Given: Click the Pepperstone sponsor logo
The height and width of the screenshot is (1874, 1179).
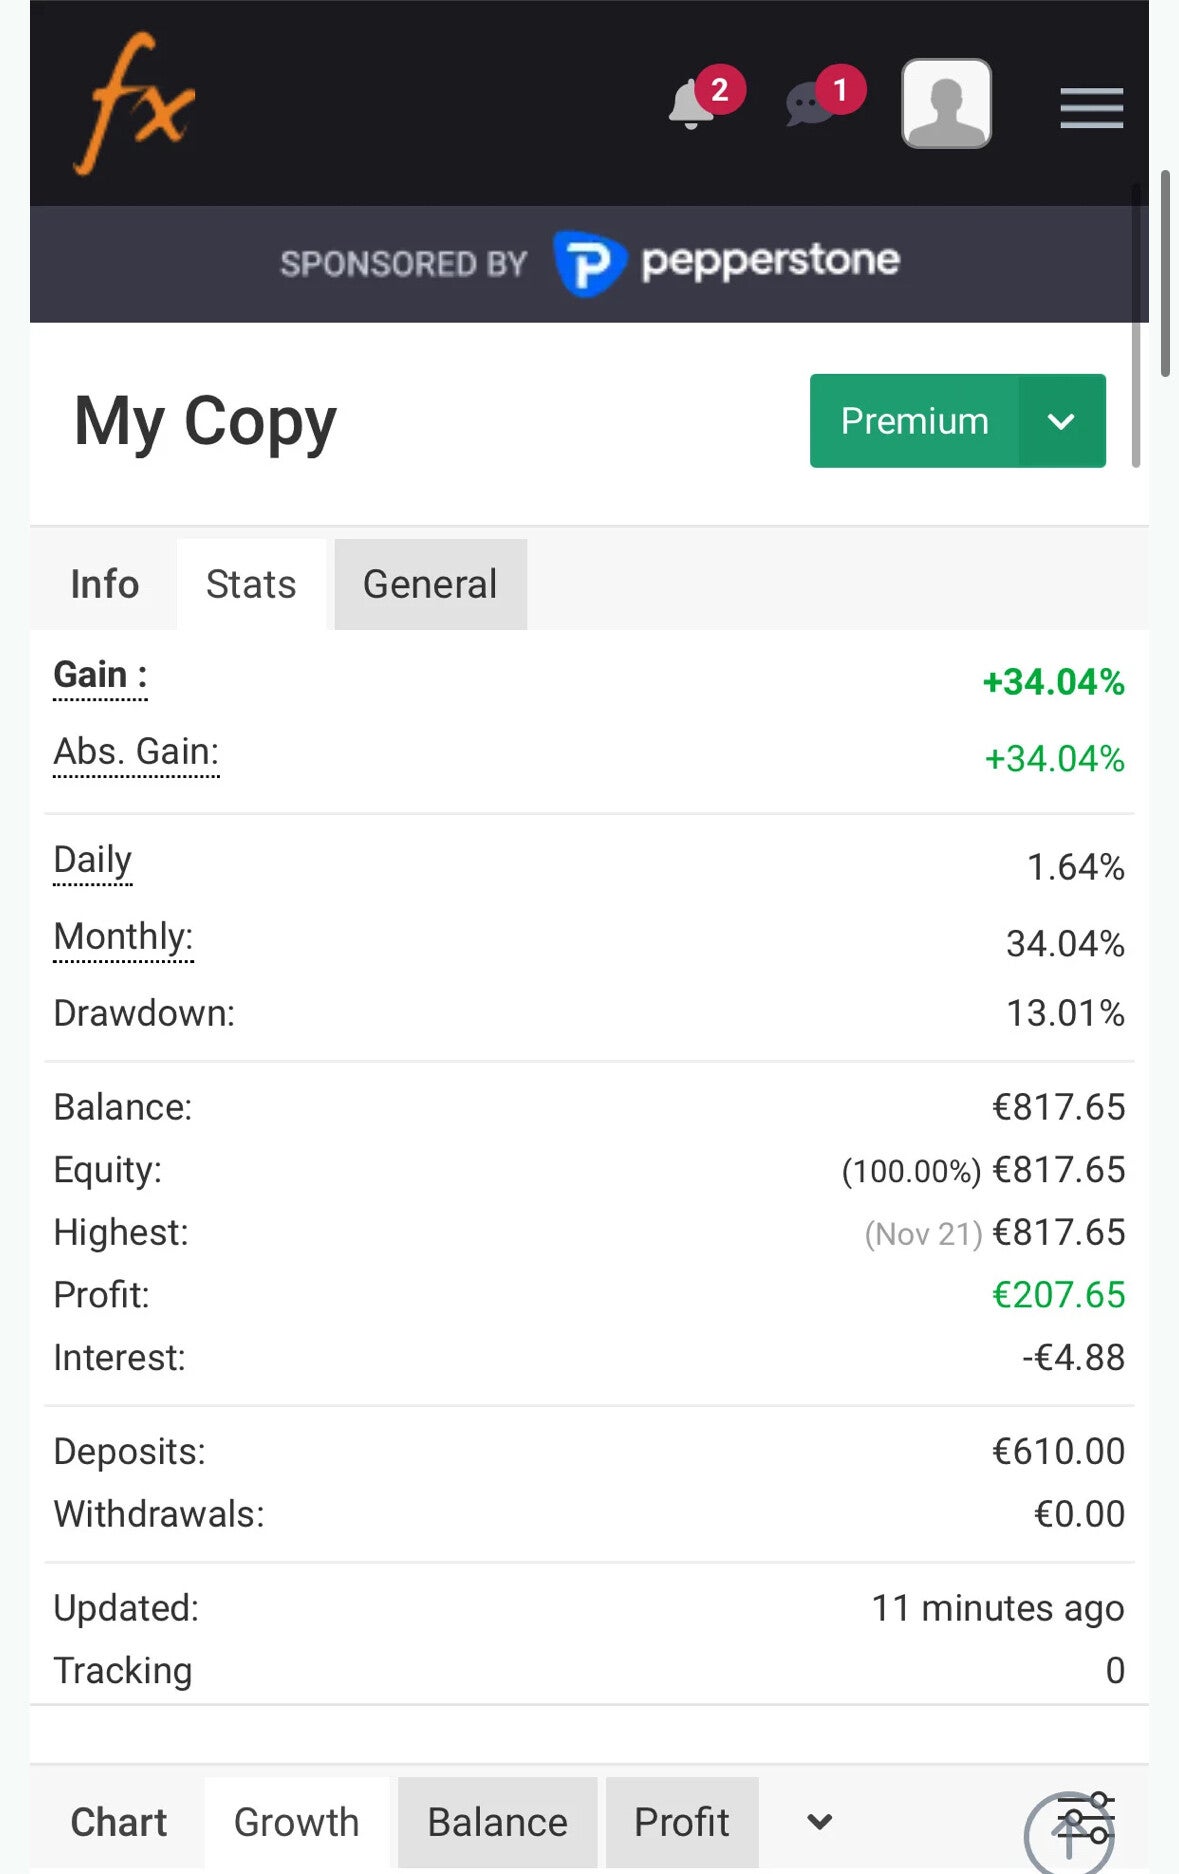Looking at the screenshot, I should (727, 263).
